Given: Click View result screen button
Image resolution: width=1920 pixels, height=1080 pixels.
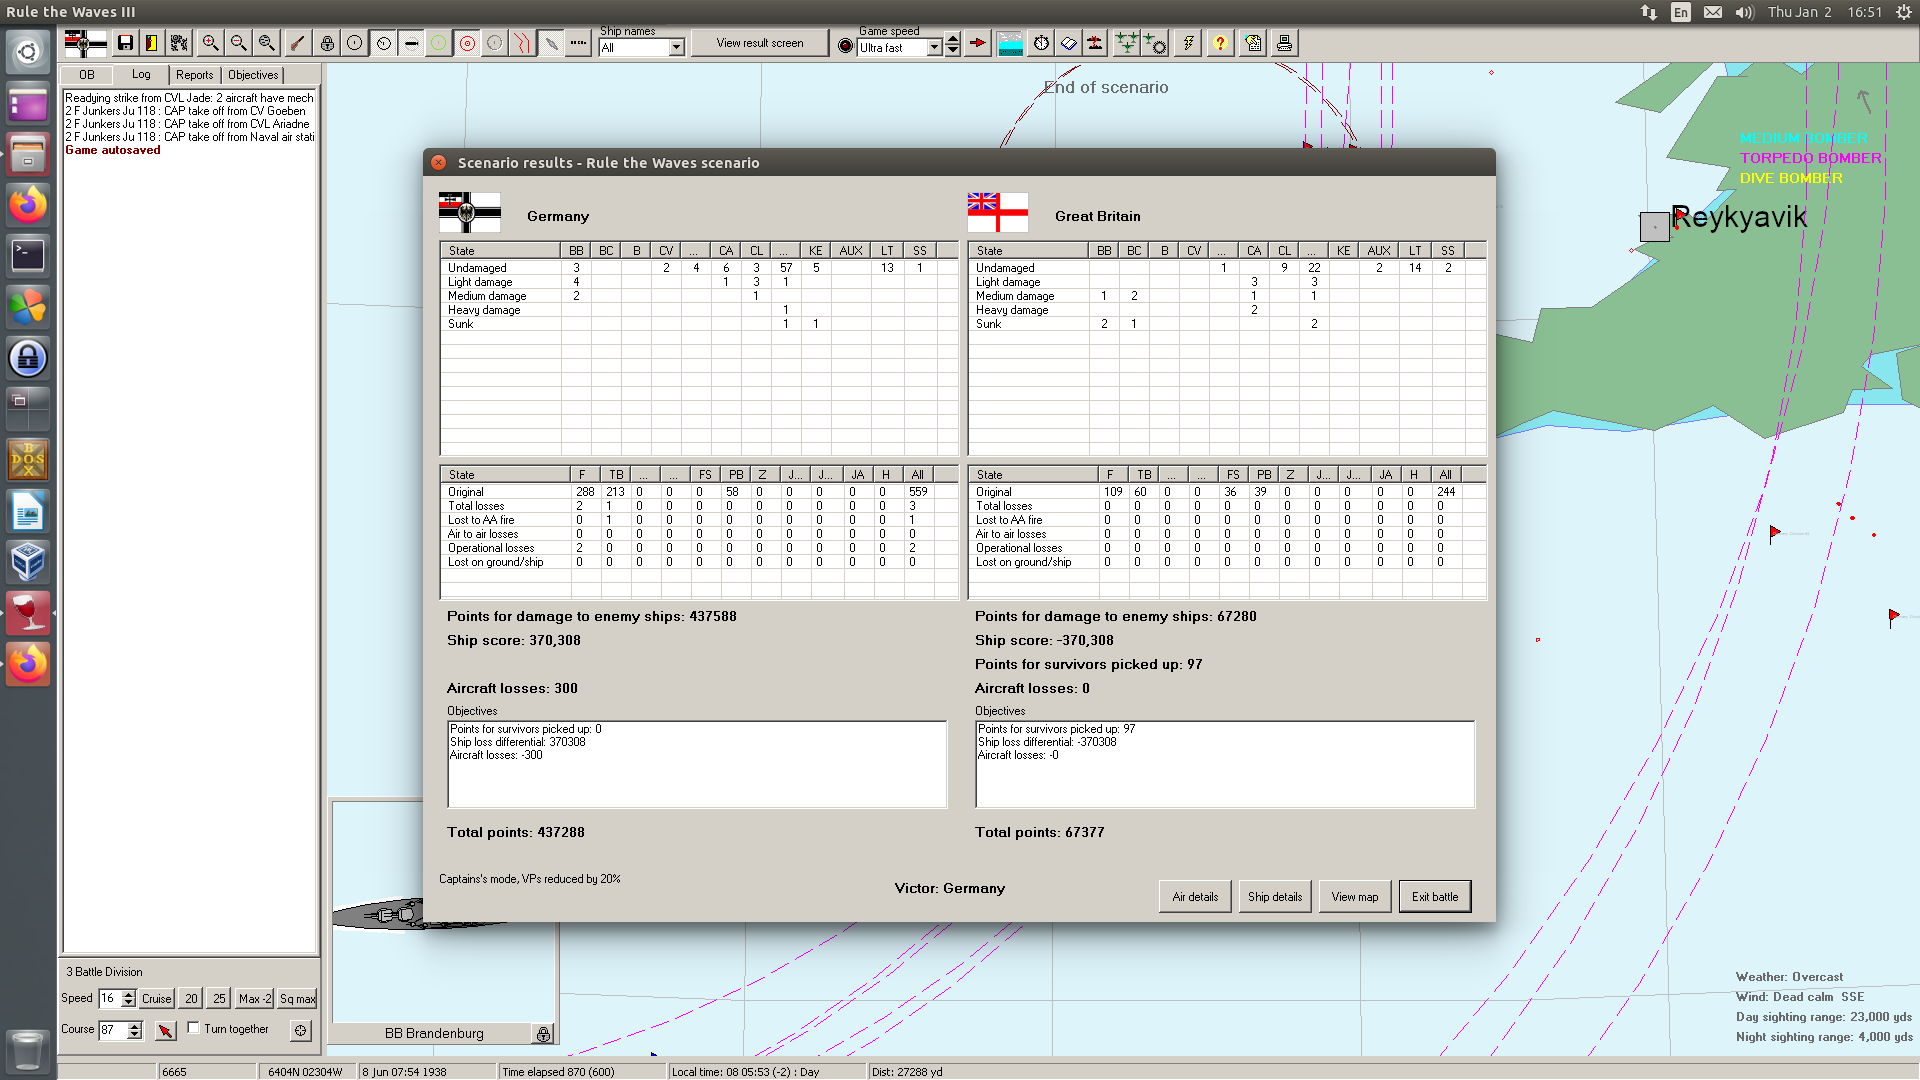Looking at the screenshot, I should tap(760, 43).
